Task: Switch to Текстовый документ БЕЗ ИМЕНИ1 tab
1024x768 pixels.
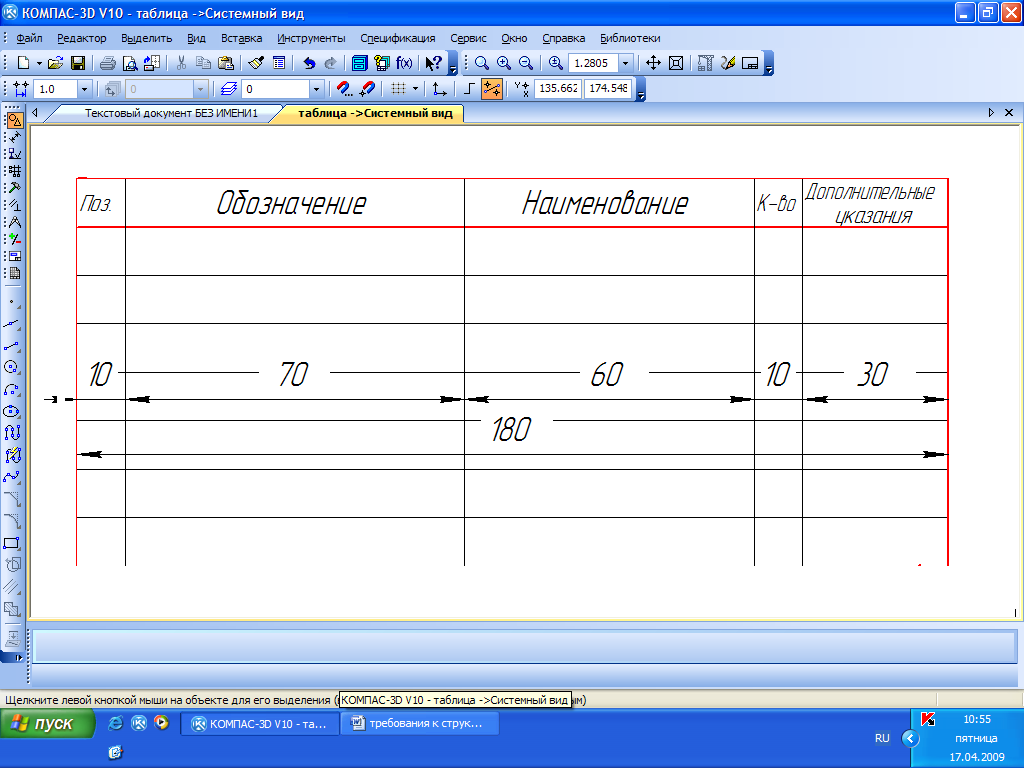Action: coord(170,114)
